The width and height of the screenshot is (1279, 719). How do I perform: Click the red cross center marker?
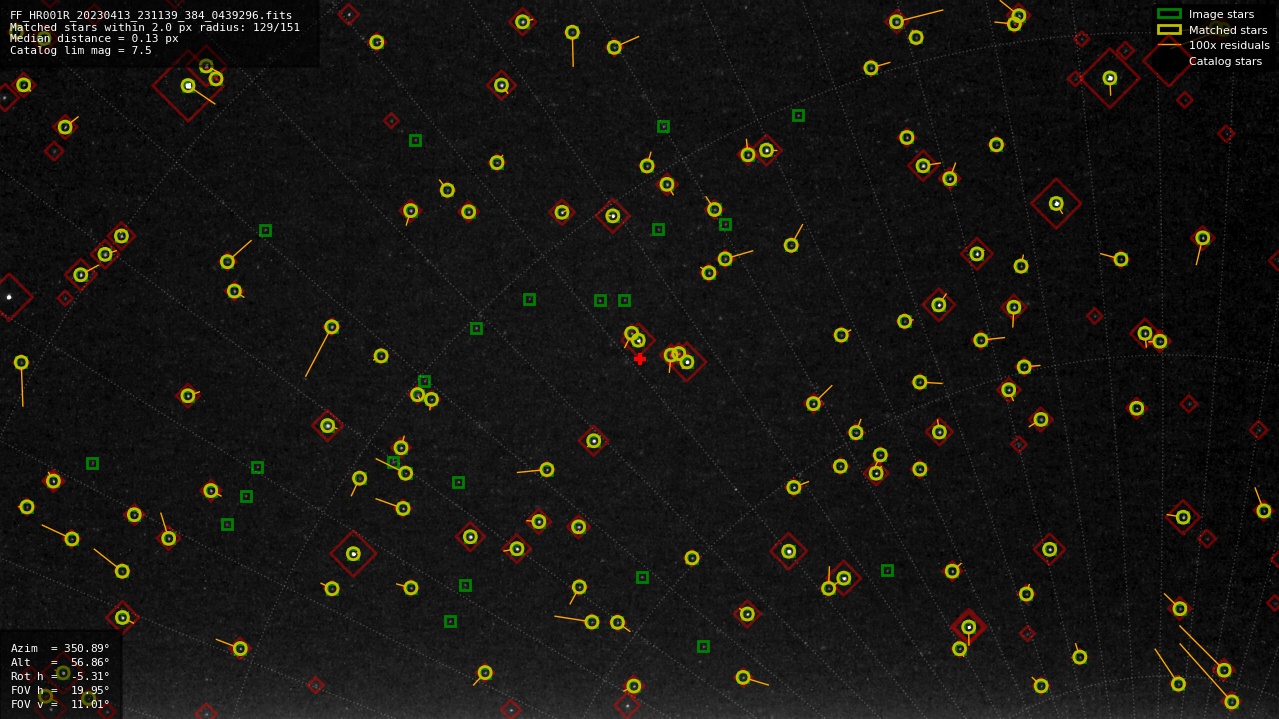640,358
